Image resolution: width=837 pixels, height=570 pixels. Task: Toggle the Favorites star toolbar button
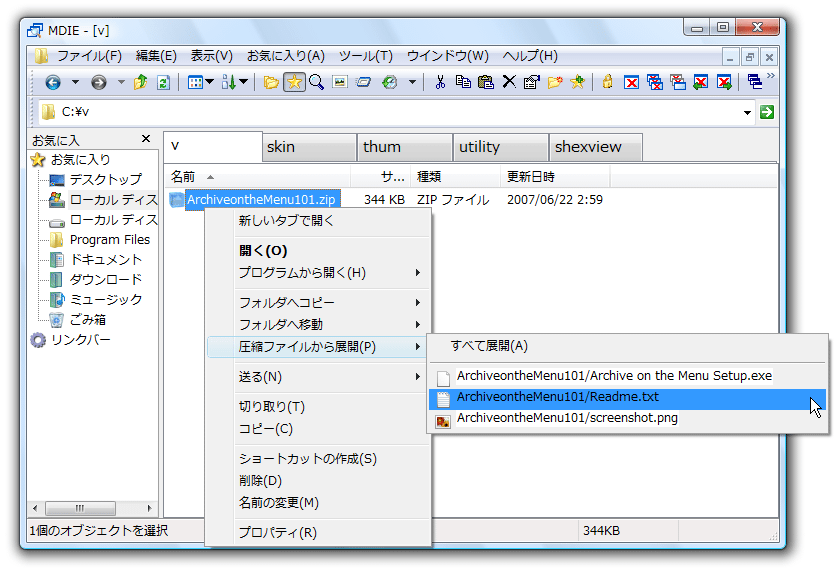pyautogui.click(x=294, y=82)
